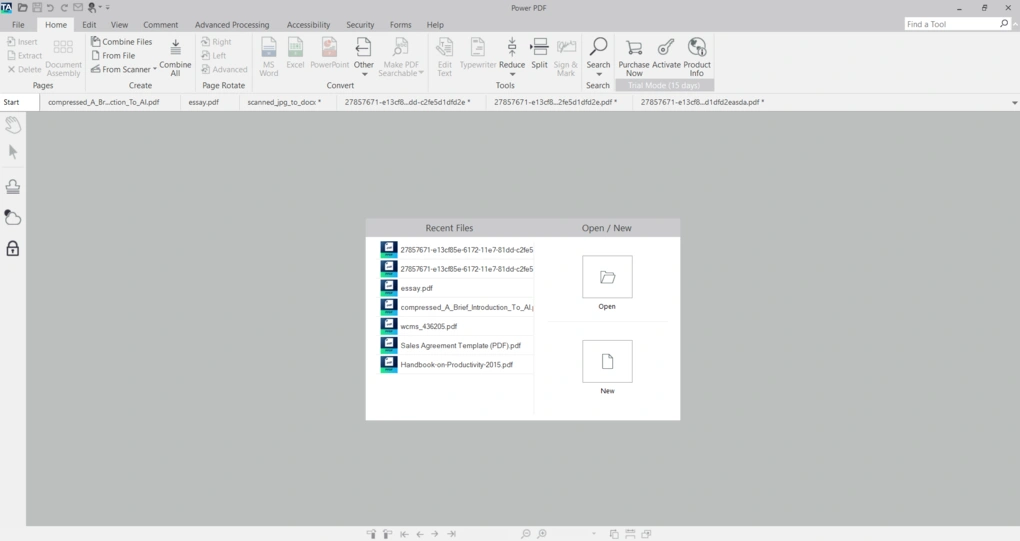Open Sales Agreement Template (PDF).pdf recent file

(457, 345)
